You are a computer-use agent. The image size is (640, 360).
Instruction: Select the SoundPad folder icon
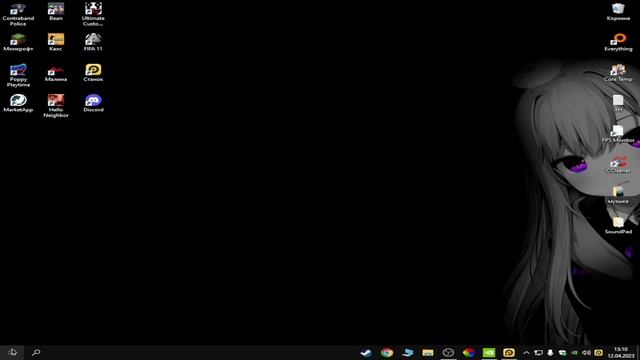click(618, 225)
